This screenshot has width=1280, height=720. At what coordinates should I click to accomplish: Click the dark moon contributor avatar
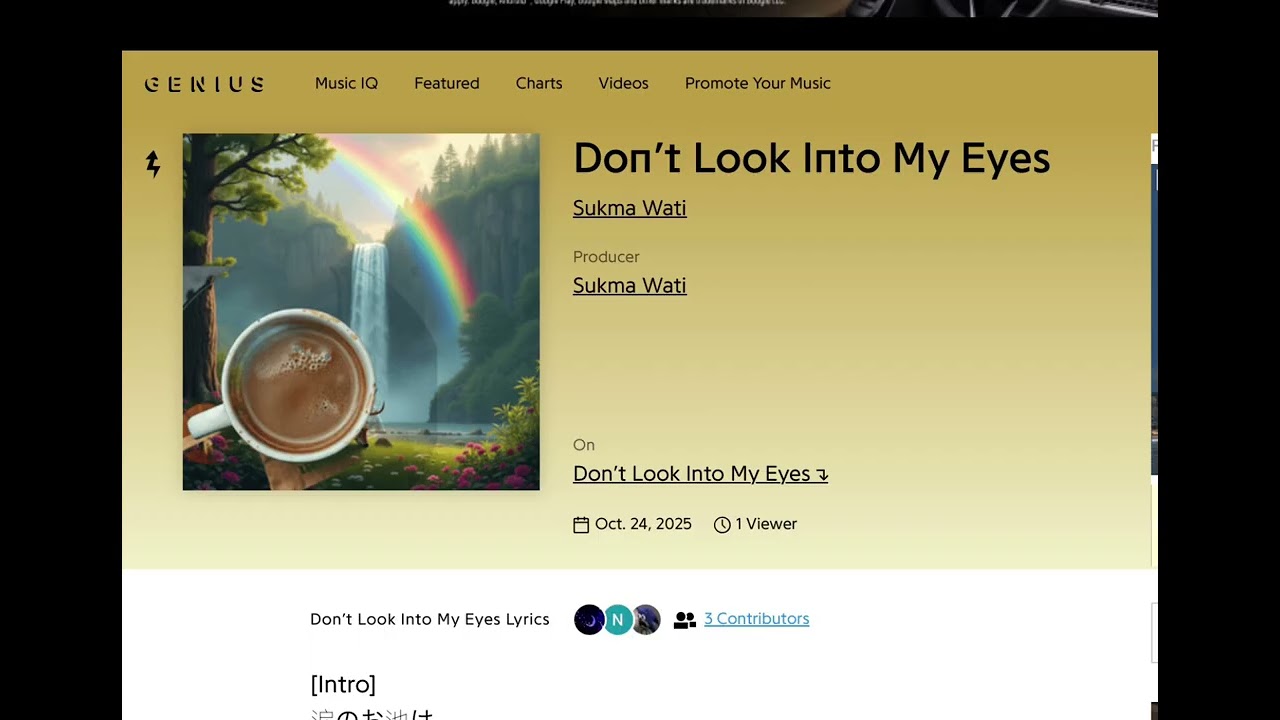589,620
